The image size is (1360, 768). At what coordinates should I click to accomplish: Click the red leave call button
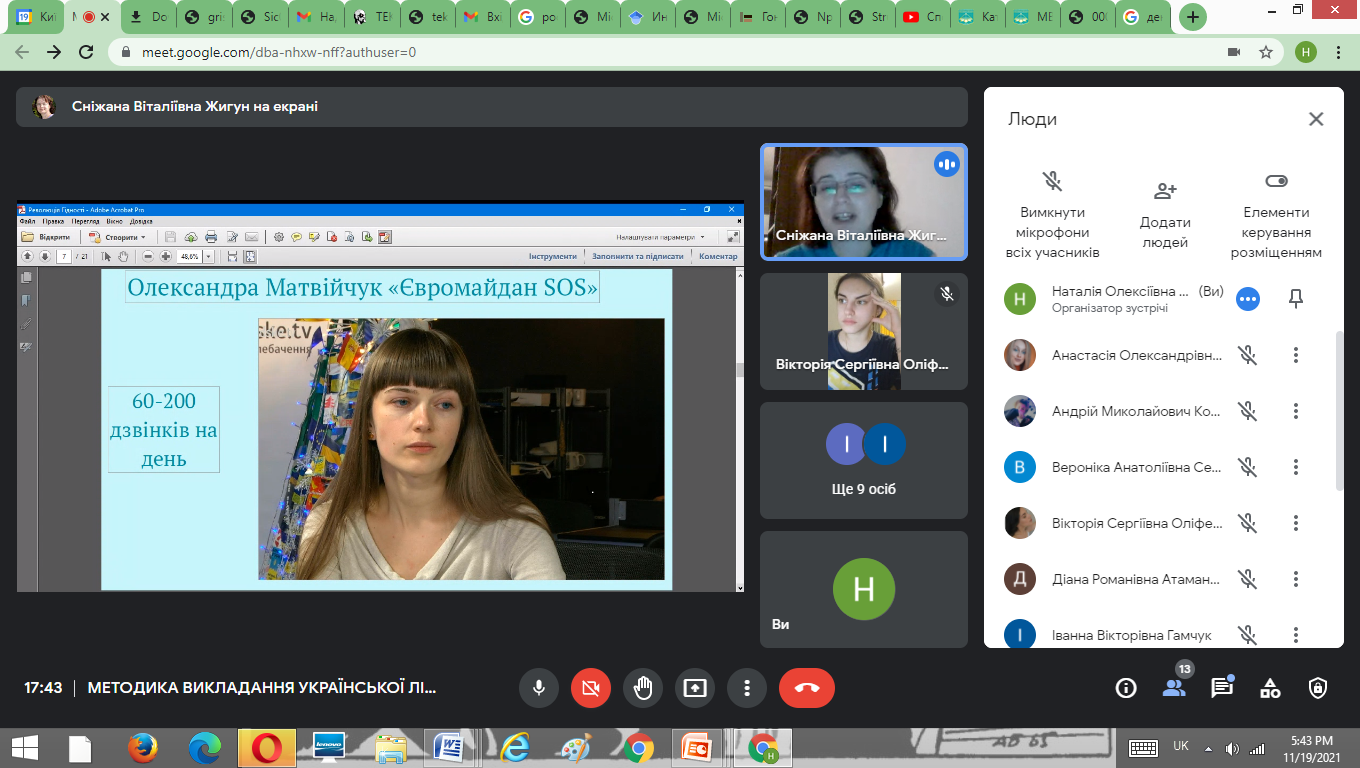[x=806, y=688]
